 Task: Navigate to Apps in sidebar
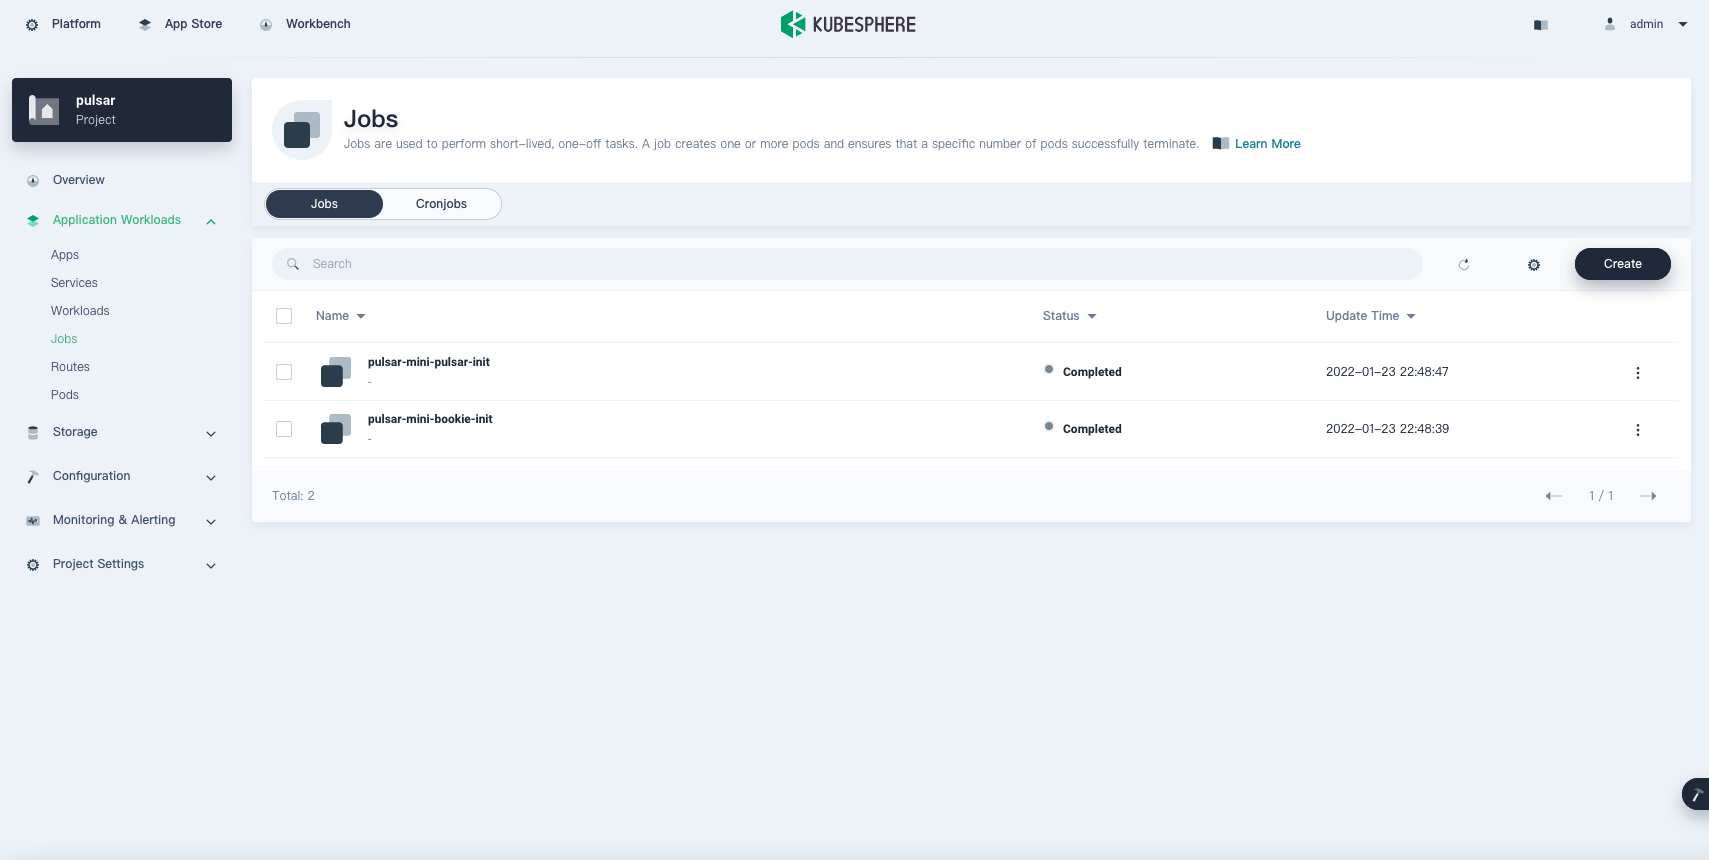pyautogui.click(x=65, y=255)
